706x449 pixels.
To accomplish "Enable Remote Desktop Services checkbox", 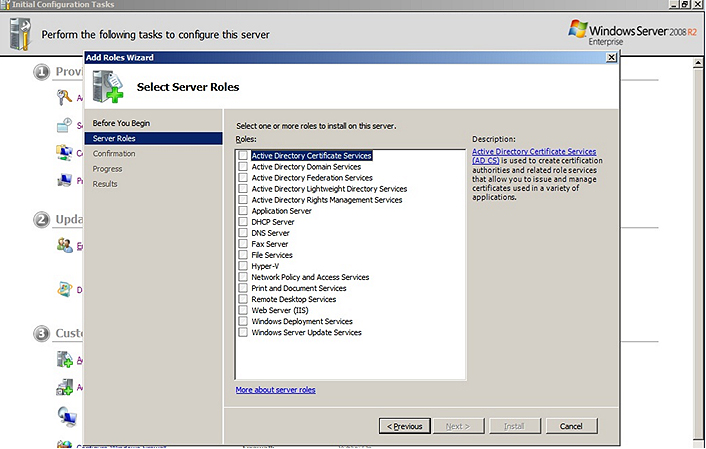I will coord(243,299).
